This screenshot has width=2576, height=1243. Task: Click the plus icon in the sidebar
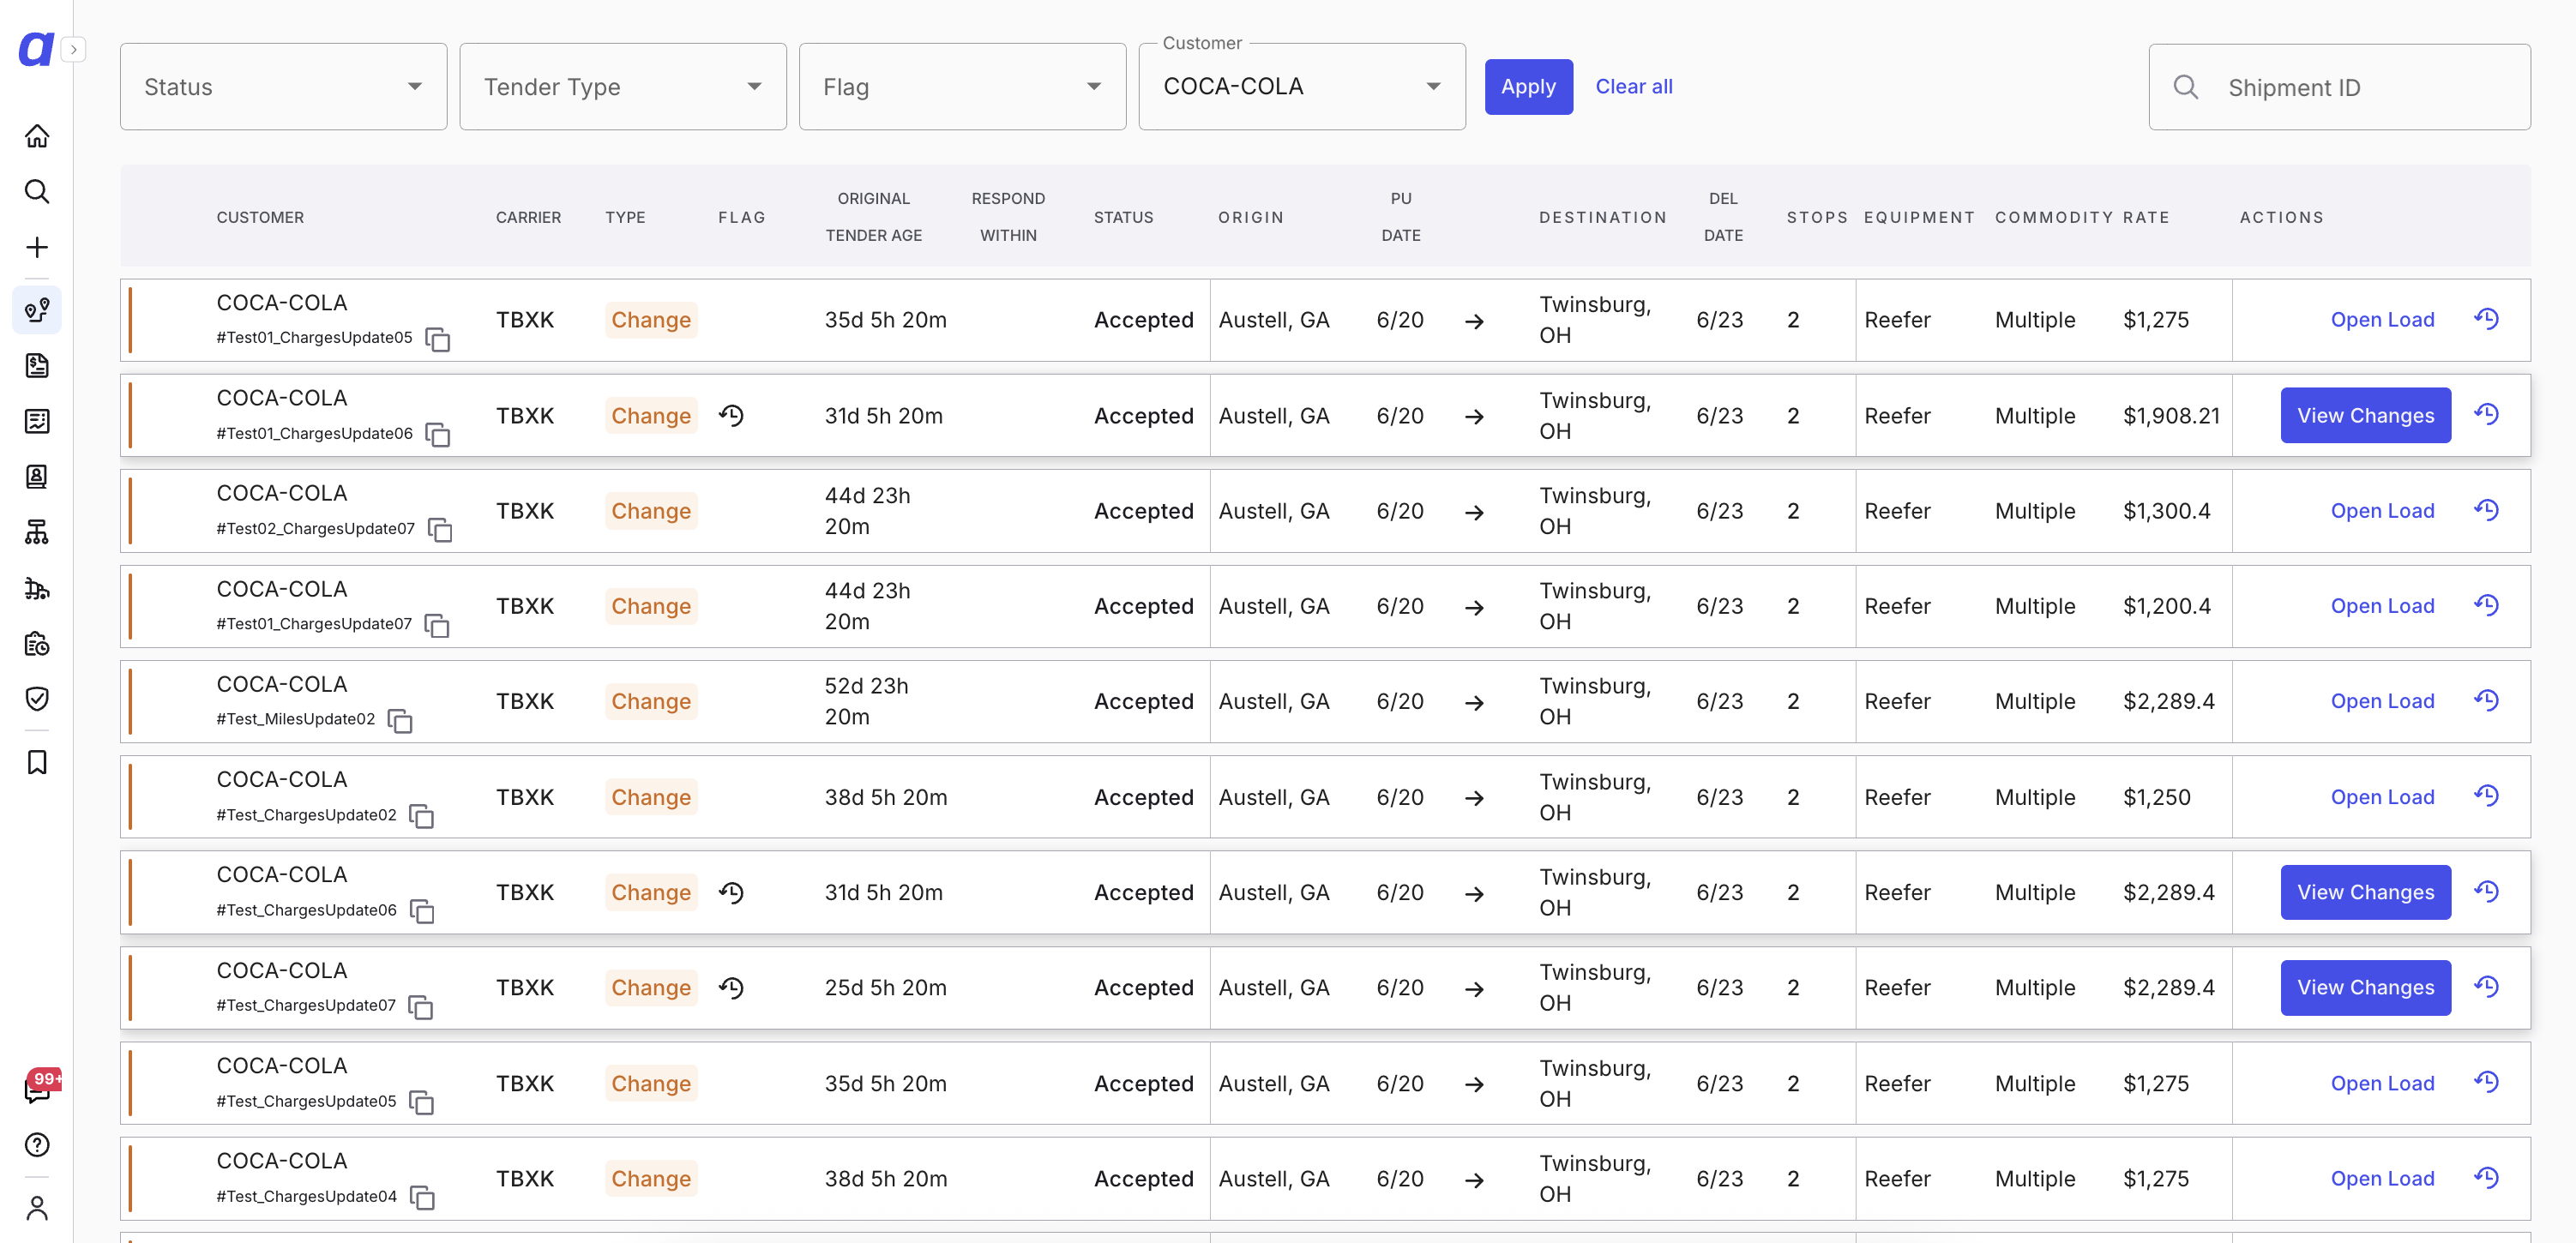click(x=37, y=247)
